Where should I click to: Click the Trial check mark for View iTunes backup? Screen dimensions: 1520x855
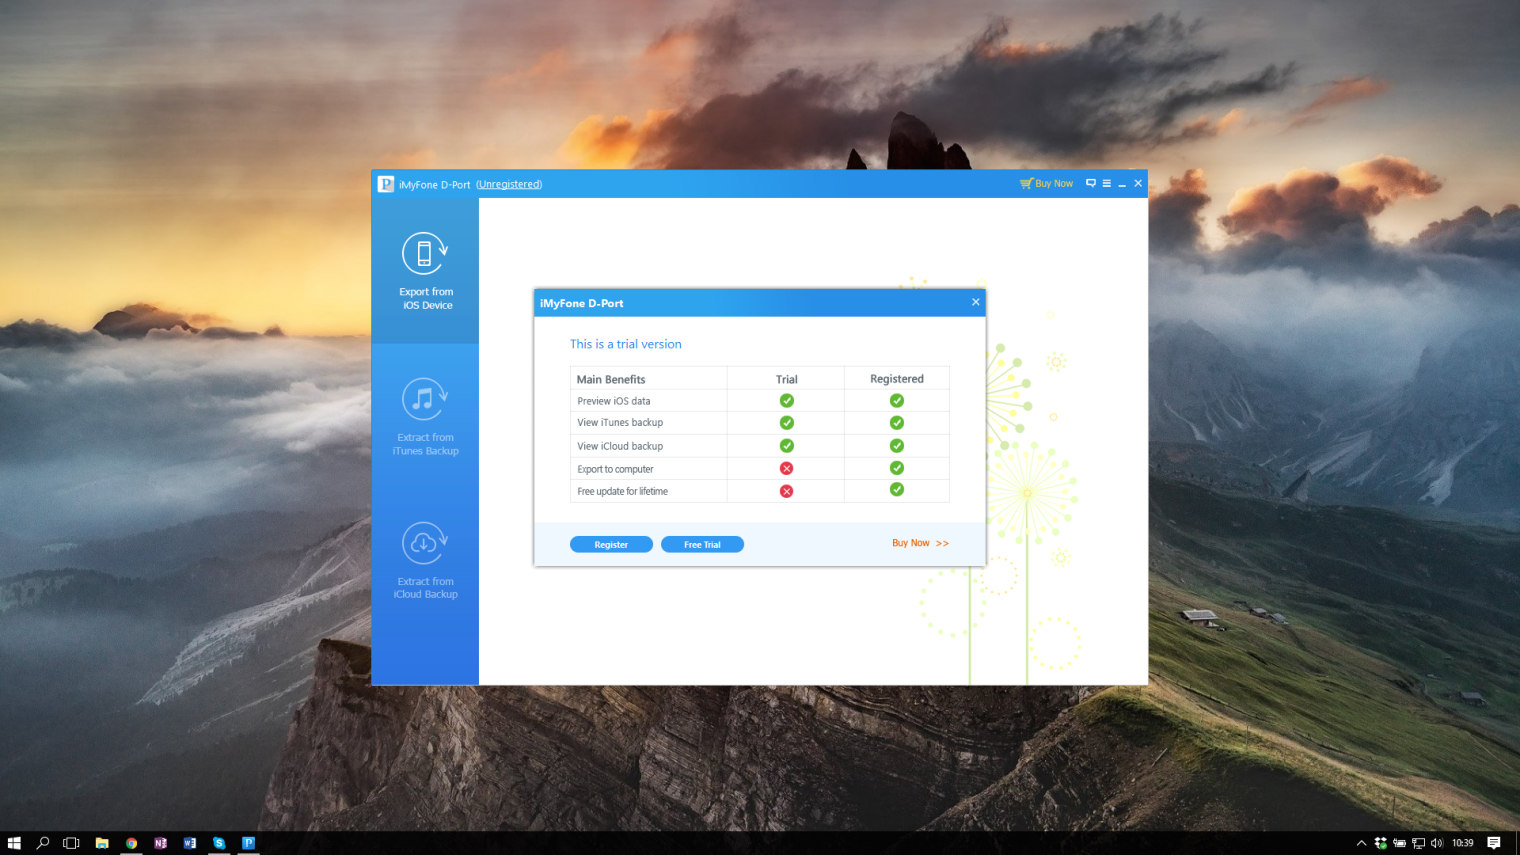click(787, 423)
